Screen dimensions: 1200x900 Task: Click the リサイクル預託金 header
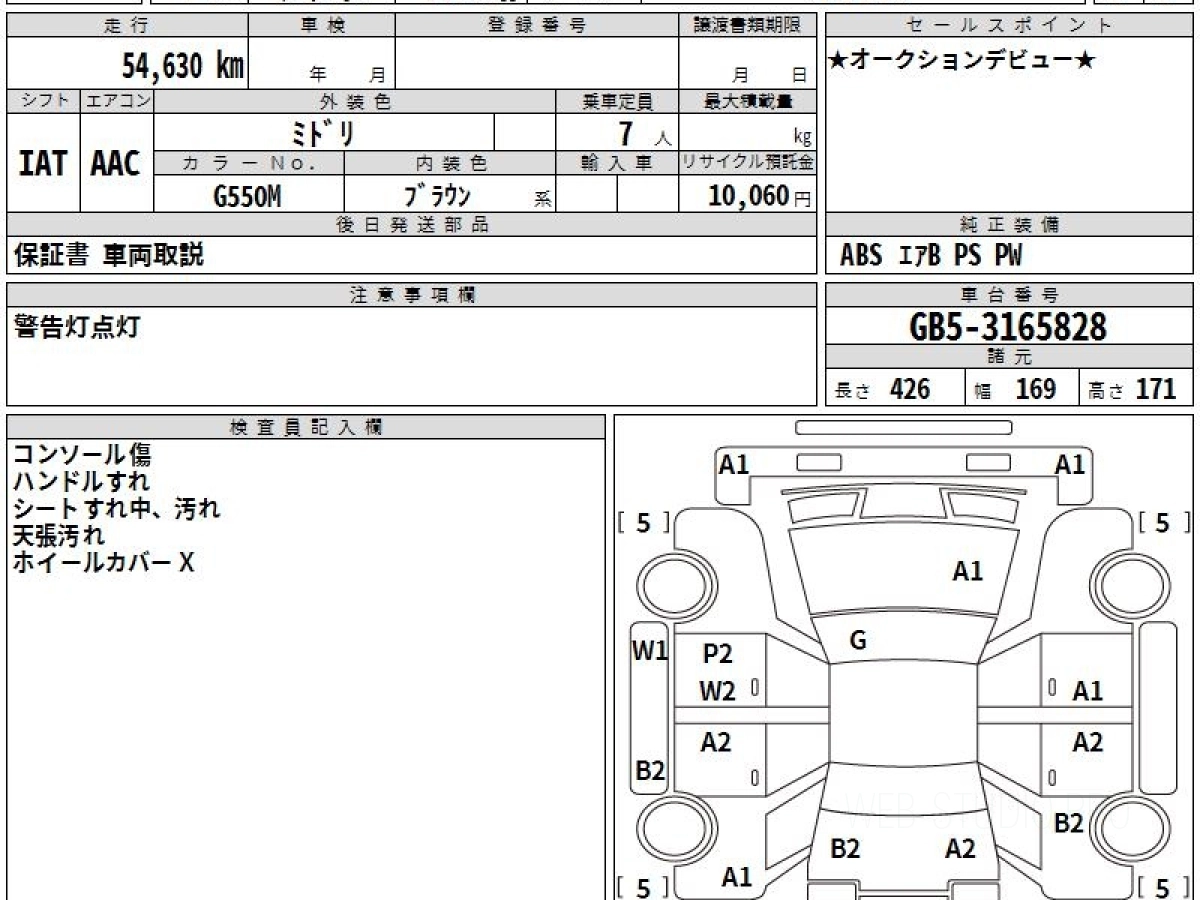(747, 163)
